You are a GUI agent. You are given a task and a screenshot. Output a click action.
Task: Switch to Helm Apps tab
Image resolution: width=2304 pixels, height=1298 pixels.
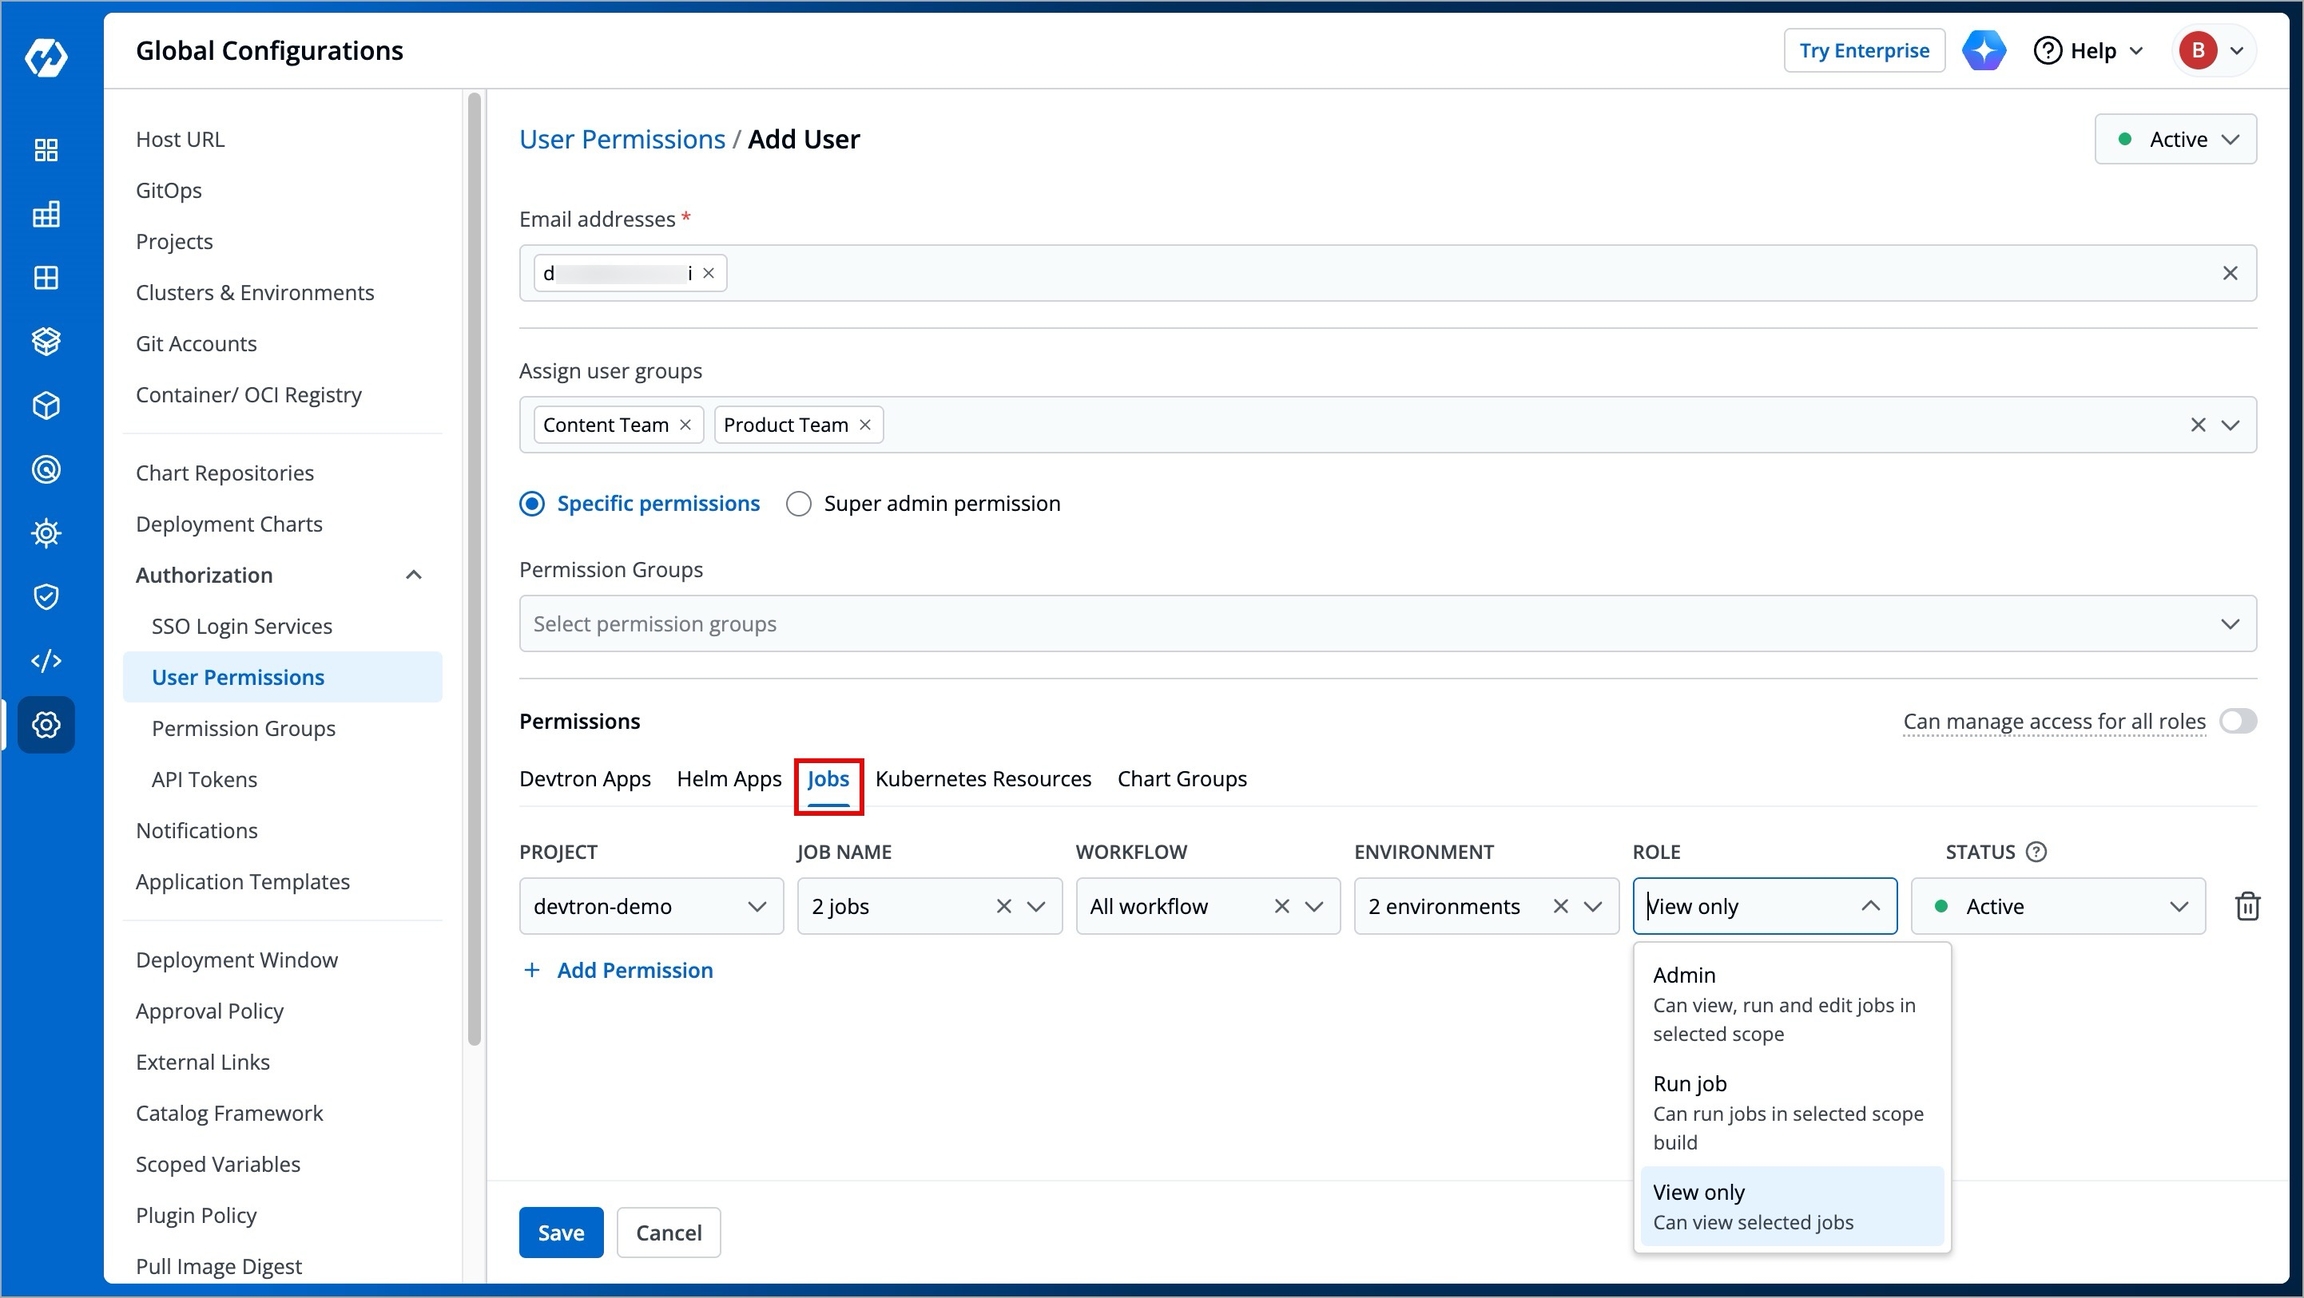coord(729,779)
